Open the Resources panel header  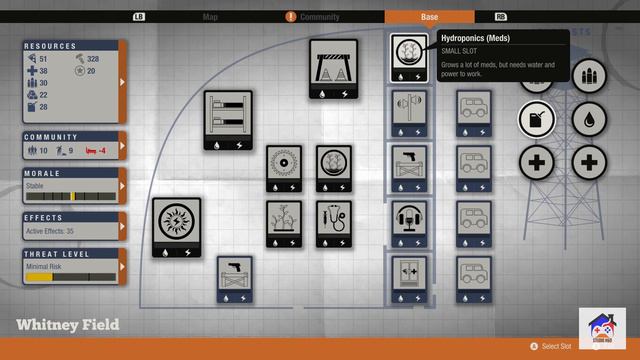click(x=71, y=46)
